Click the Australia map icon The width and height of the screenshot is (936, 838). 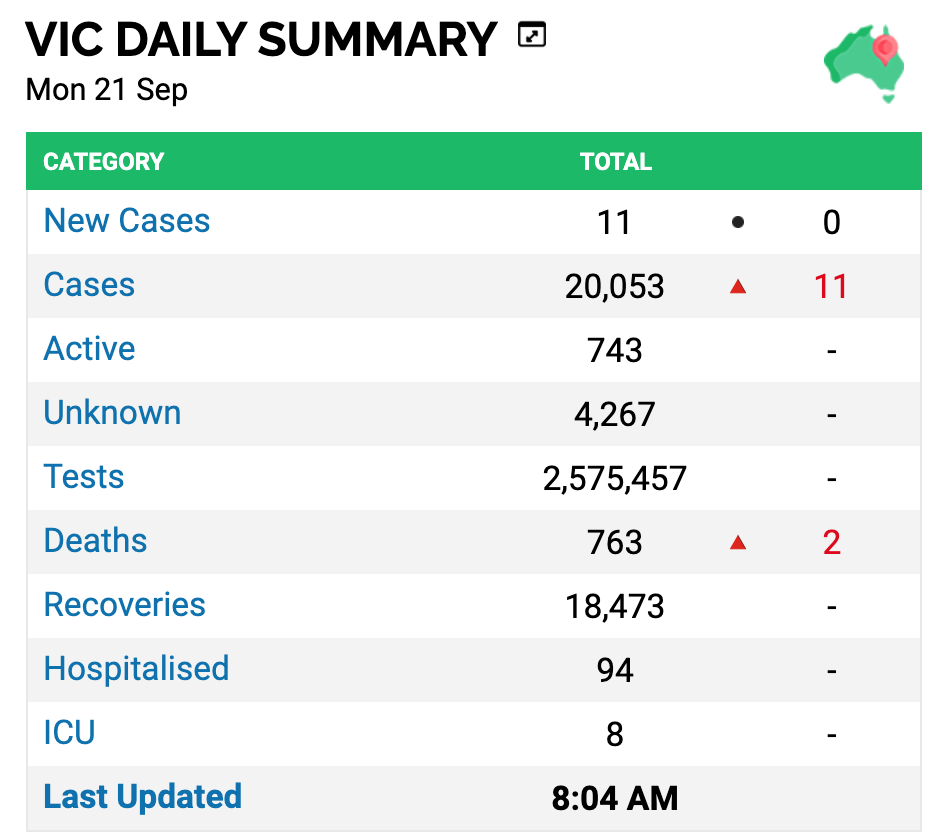point(864,63)
